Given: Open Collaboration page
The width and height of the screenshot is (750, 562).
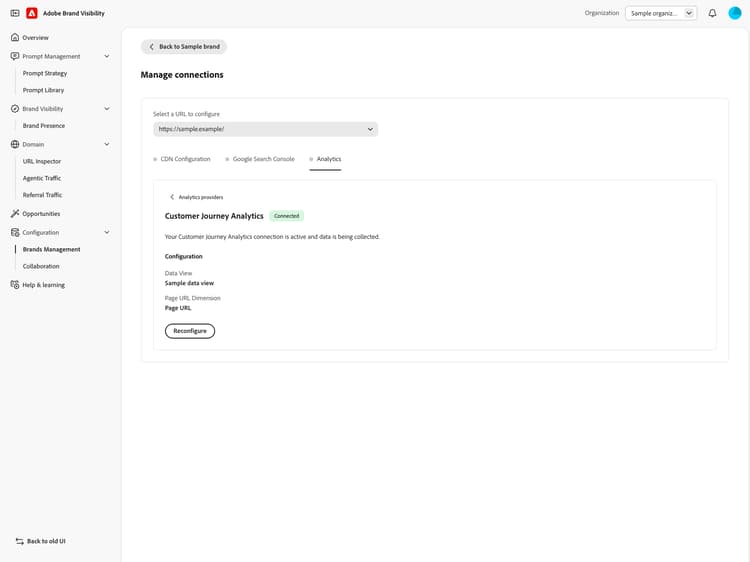Looking at the screenshot, I should click(41, 266).
